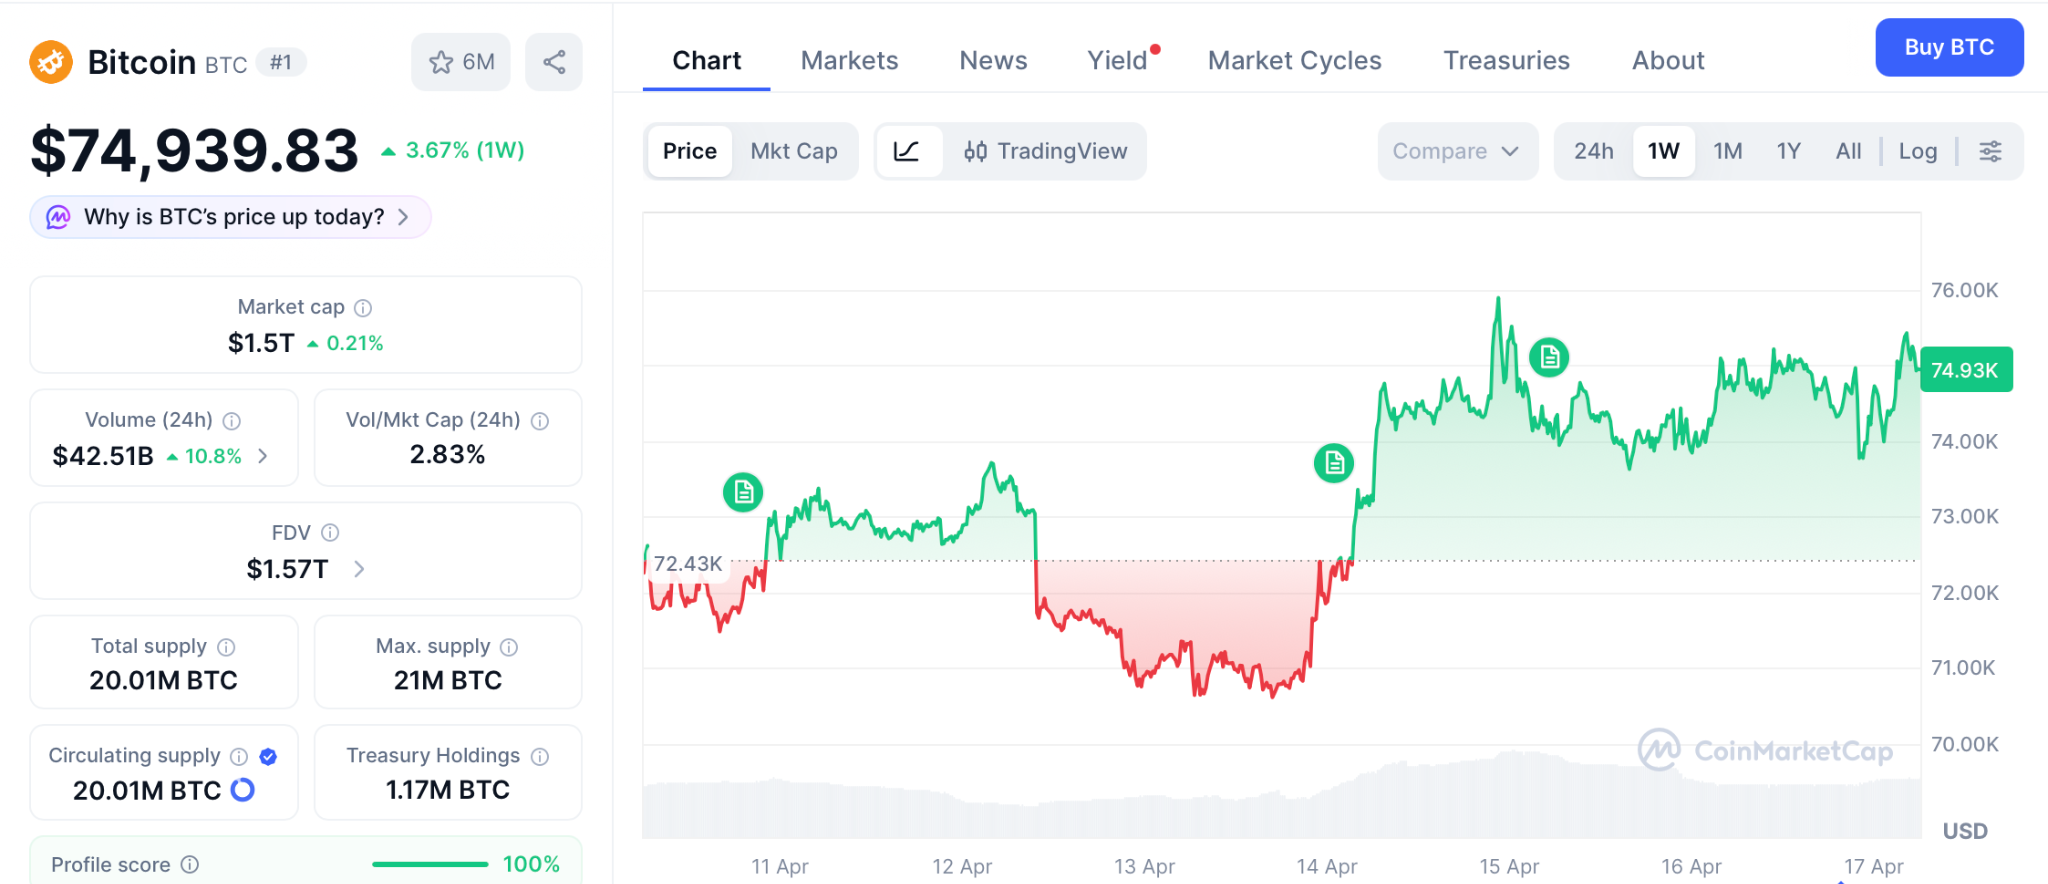Open the news marker near 14 Apr

1333,463
